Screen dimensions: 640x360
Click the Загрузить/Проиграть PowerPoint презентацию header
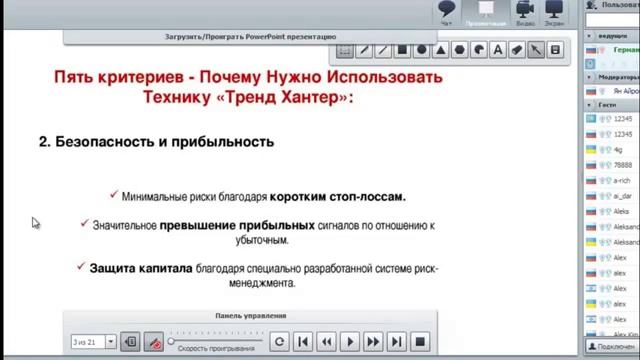[250, 37]
